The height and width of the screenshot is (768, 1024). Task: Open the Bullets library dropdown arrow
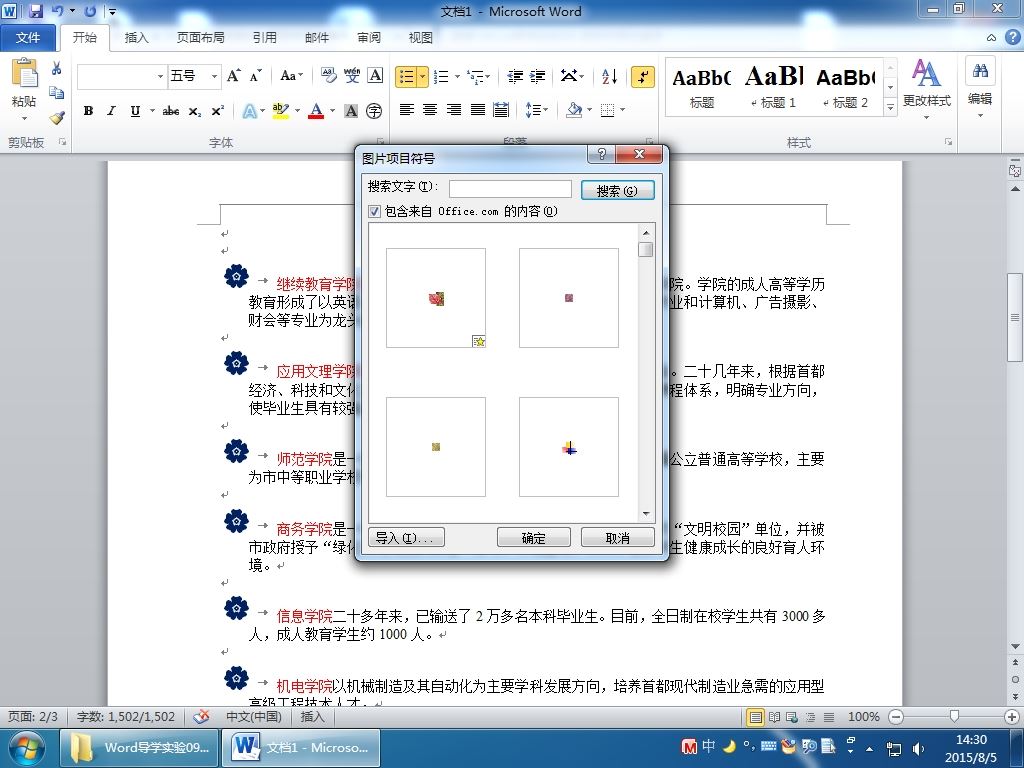coord(423,76)
